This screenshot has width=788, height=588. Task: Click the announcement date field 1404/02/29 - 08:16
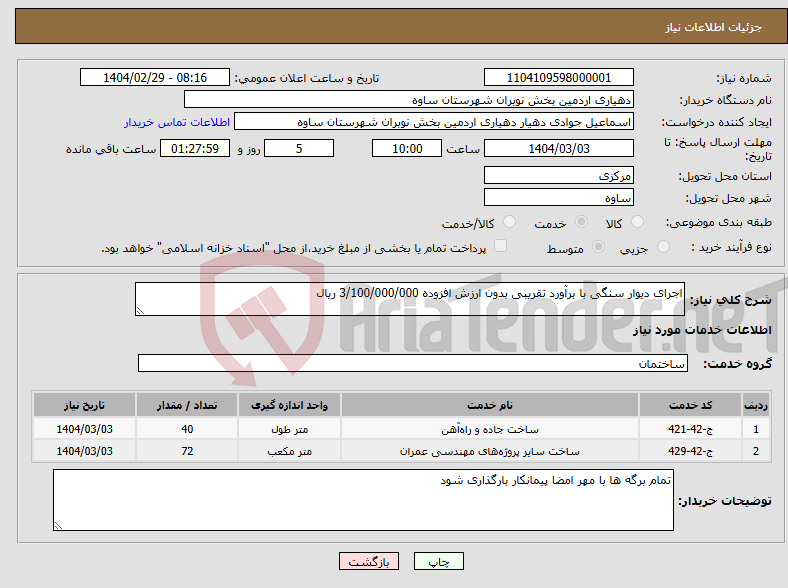tap(155, 77)
